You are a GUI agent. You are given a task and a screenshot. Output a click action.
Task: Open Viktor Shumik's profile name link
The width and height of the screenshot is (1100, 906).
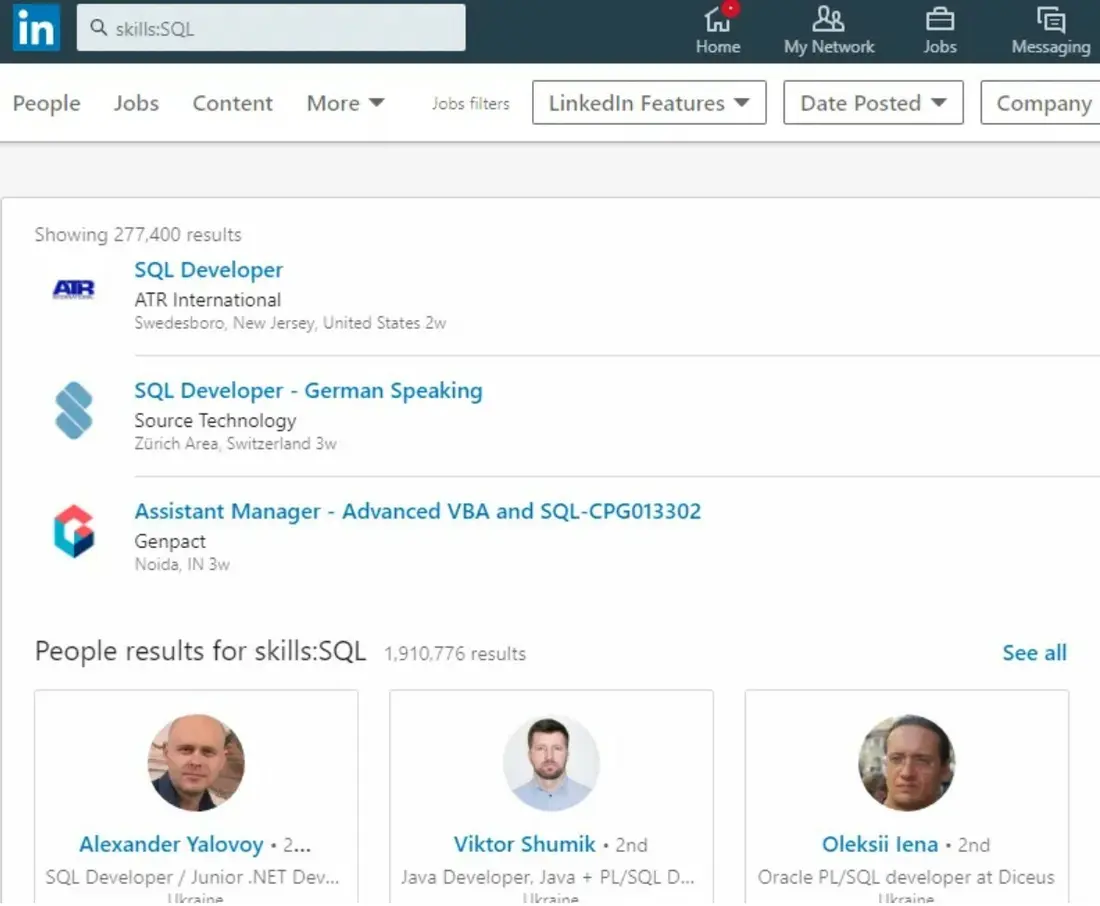[524, 844]
